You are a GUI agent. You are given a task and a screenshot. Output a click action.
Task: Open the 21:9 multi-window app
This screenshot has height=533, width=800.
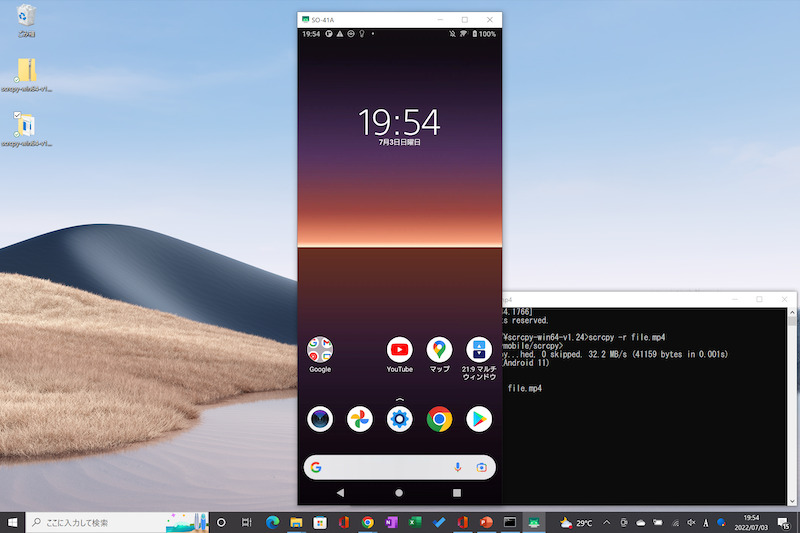click(x=479, y=350)
